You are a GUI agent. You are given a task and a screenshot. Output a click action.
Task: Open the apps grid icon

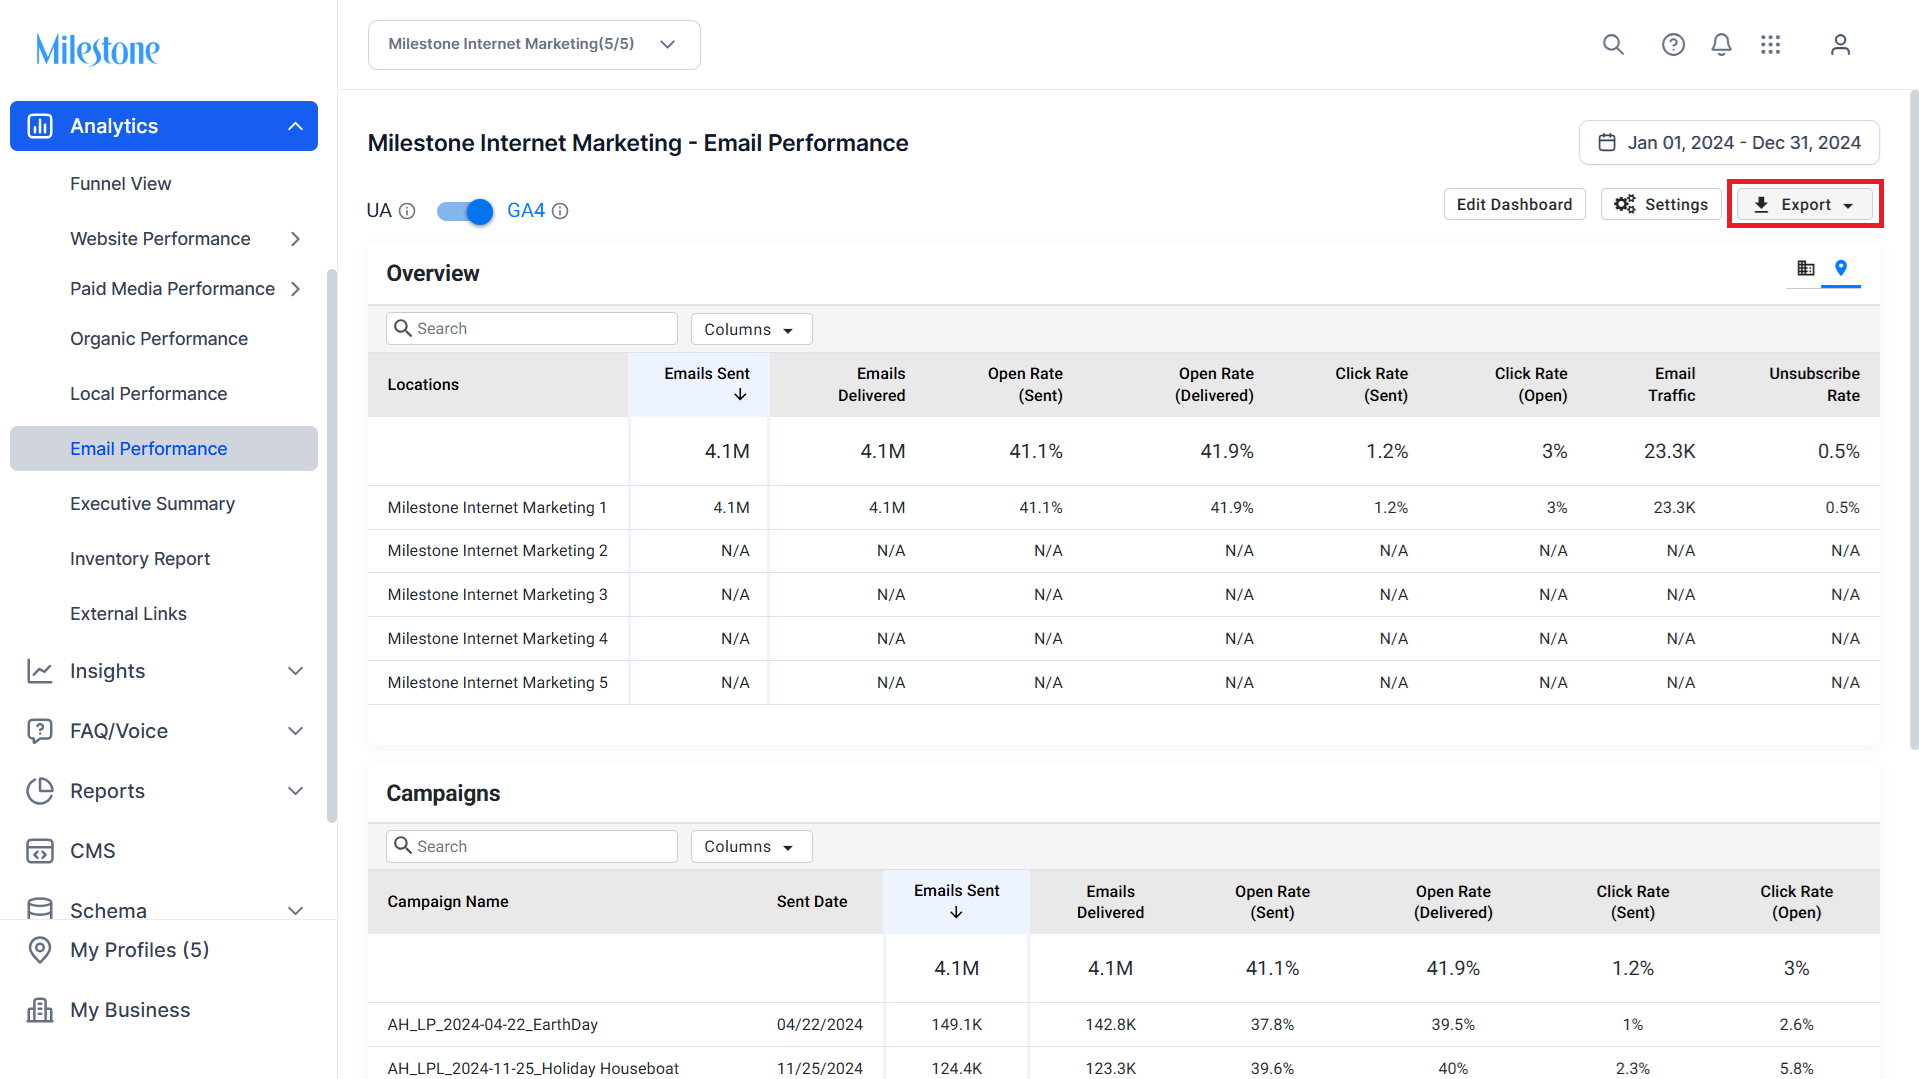click(x=1771, y=45)
